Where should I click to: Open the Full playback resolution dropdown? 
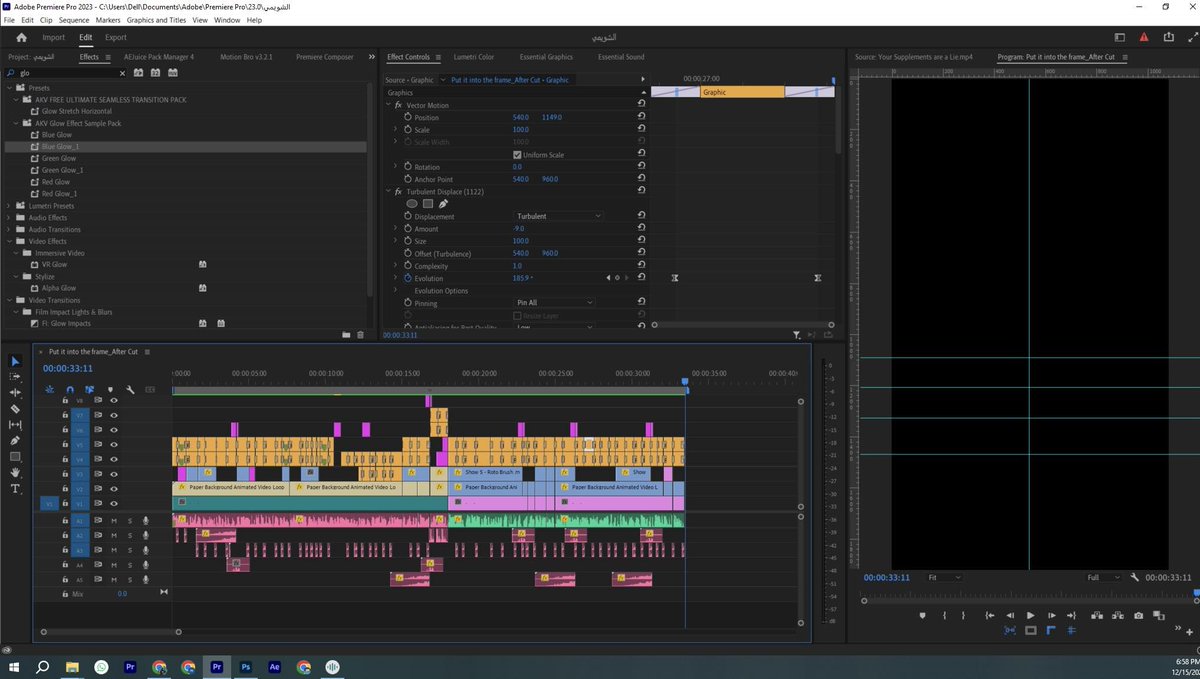(1104, 577)
